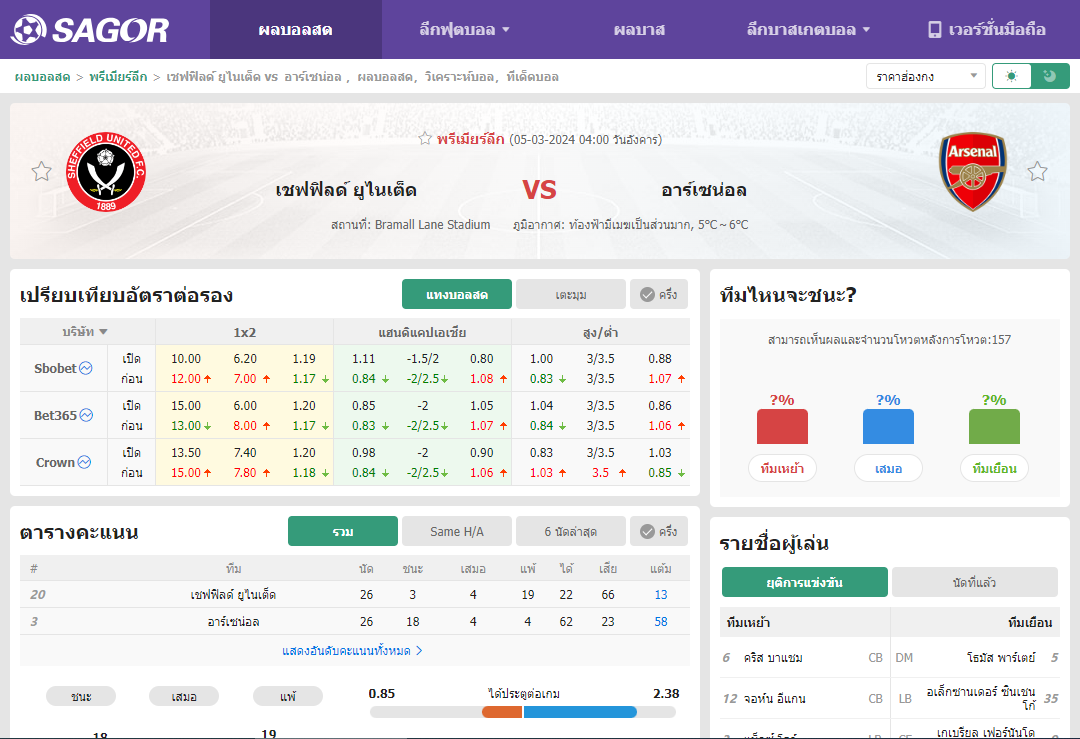The height and width of the screenshot is (739, 1080).
Task: Click Bet365 previous draw odds 8.00
Action: pyautogui.click(x=245, y=426)
